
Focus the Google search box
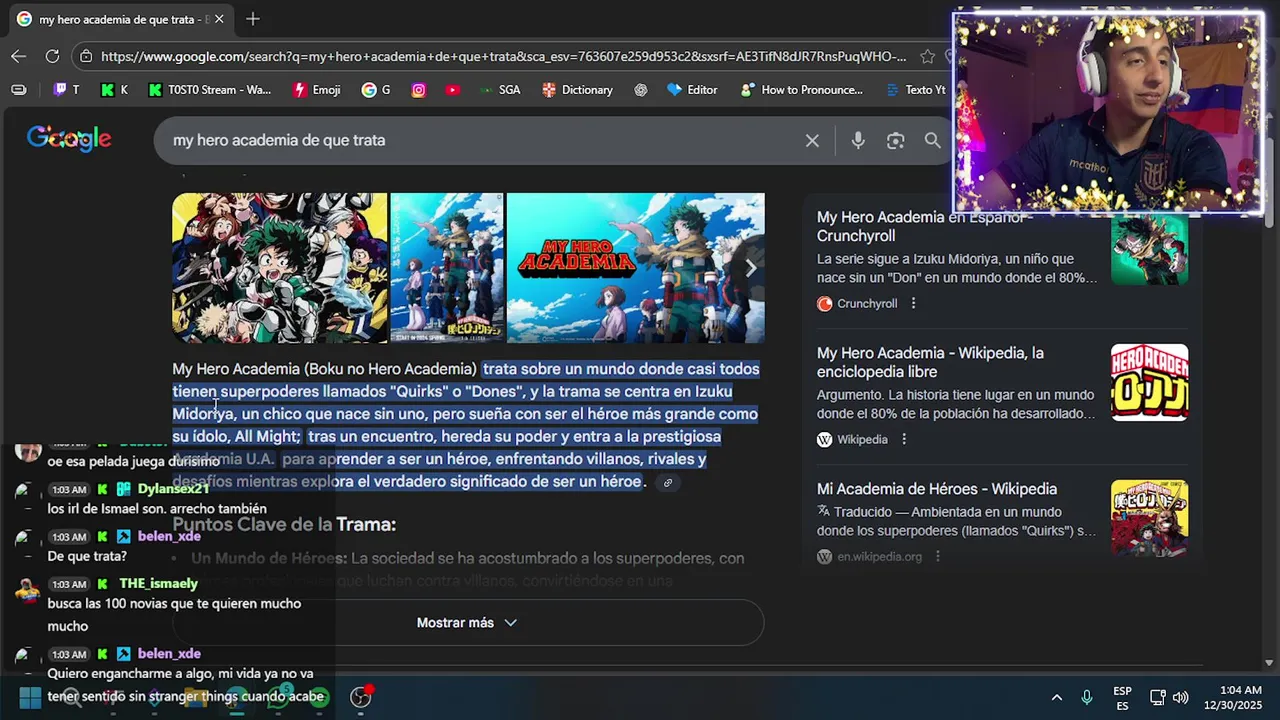point(480,141)
